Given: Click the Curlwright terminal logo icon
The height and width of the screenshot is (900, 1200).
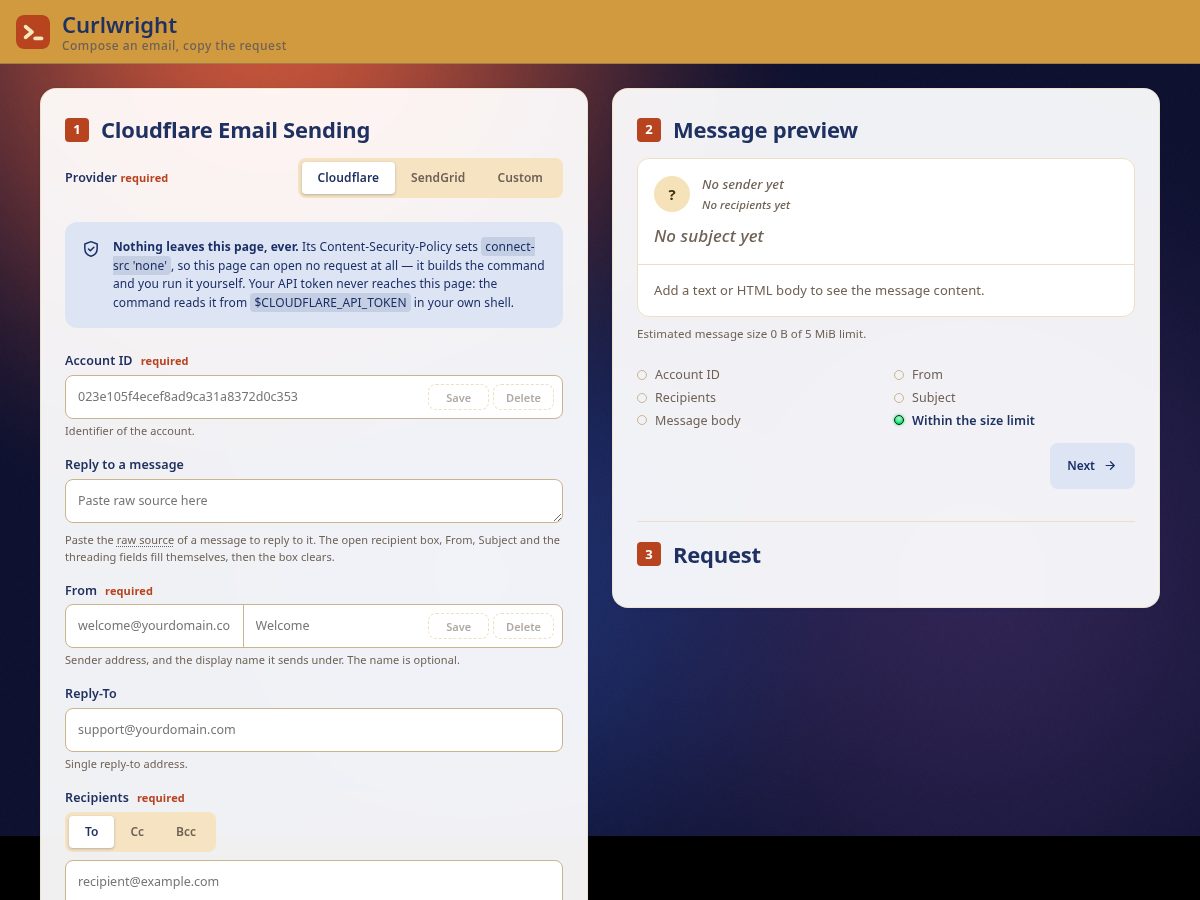Looking at the screenshot, I should (x=33, y=32).
